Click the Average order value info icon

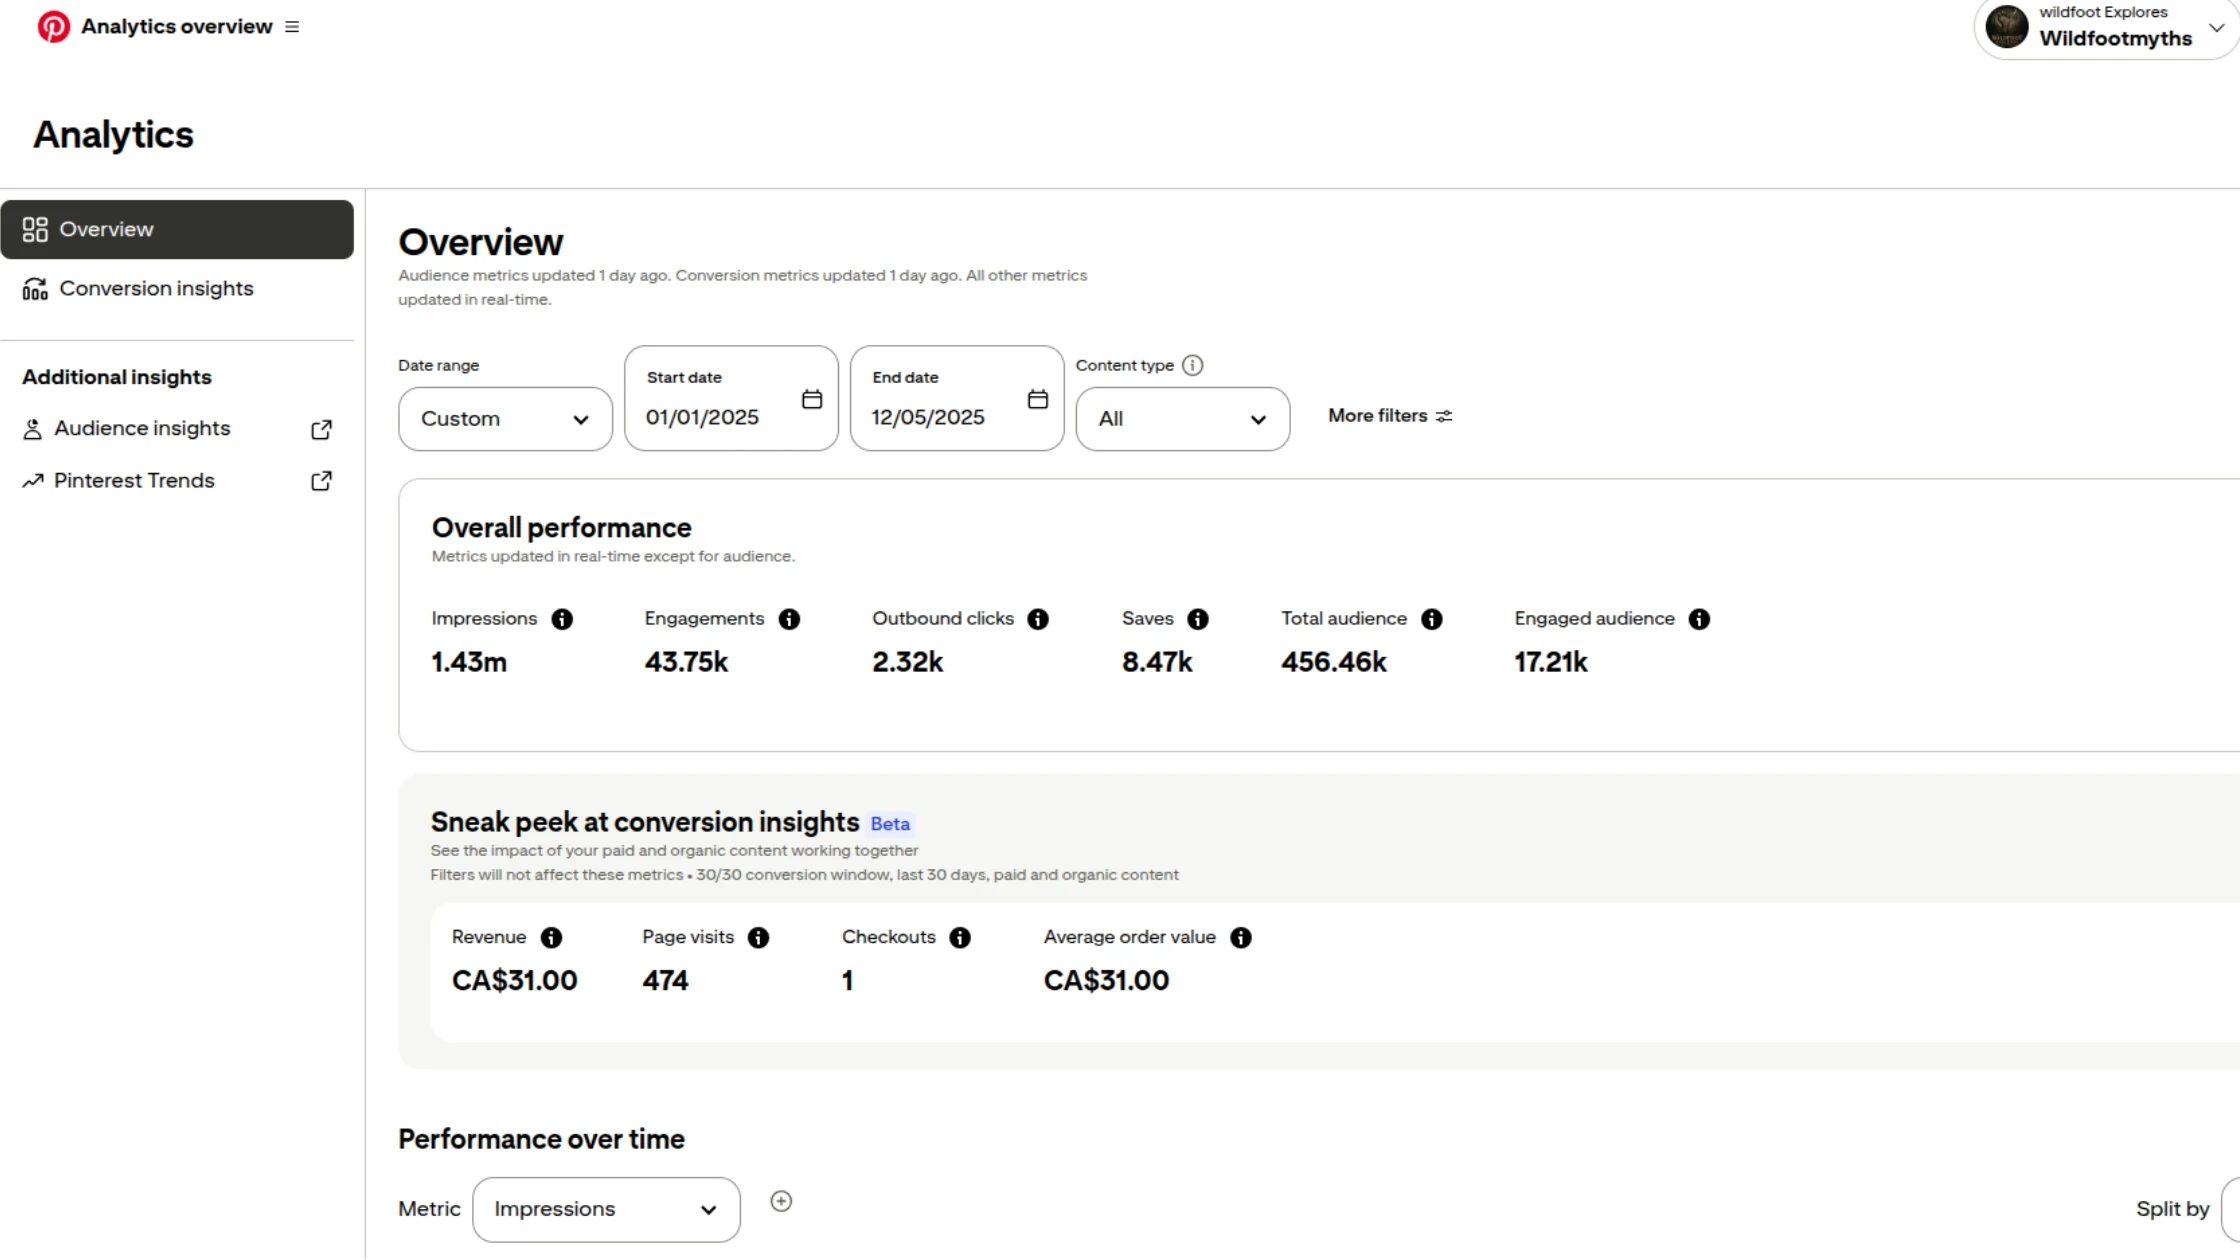(x=1241, y=937)
